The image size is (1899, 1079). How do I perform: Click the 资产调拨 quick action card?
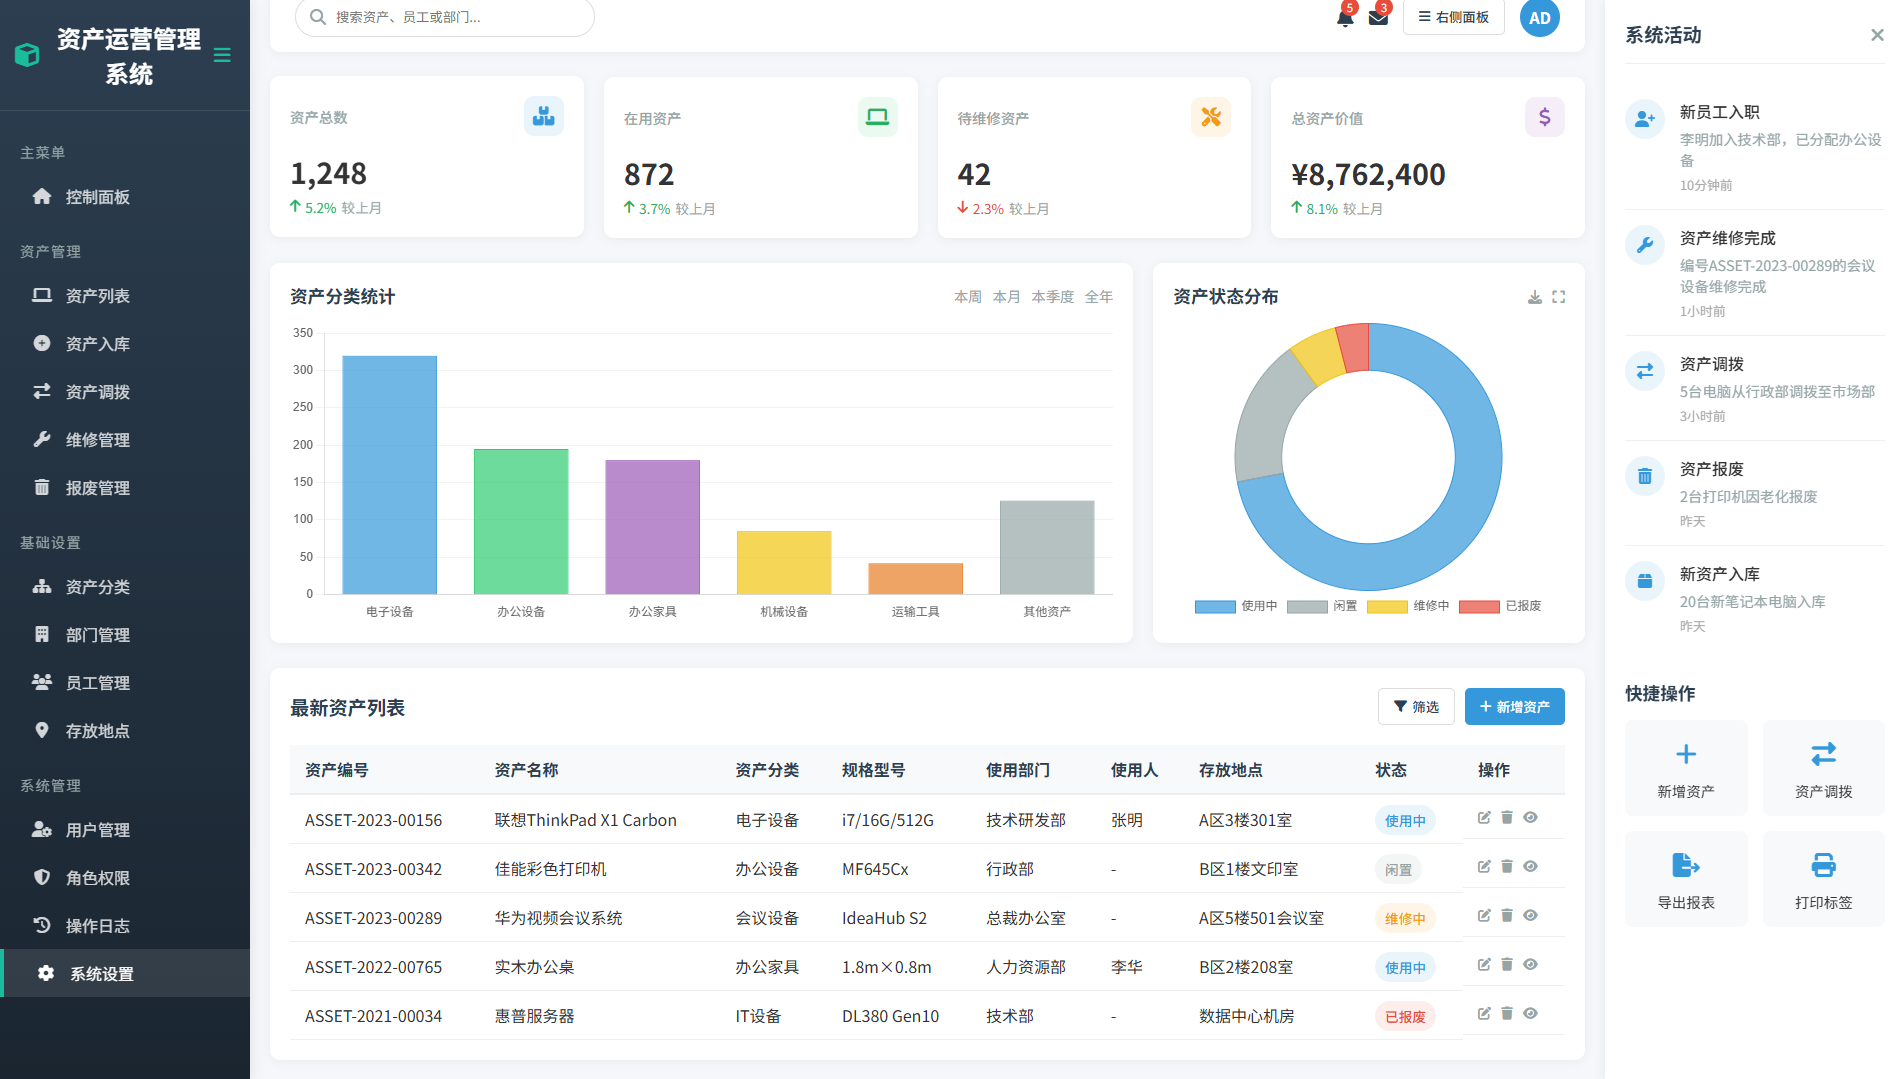(1823, 768)
